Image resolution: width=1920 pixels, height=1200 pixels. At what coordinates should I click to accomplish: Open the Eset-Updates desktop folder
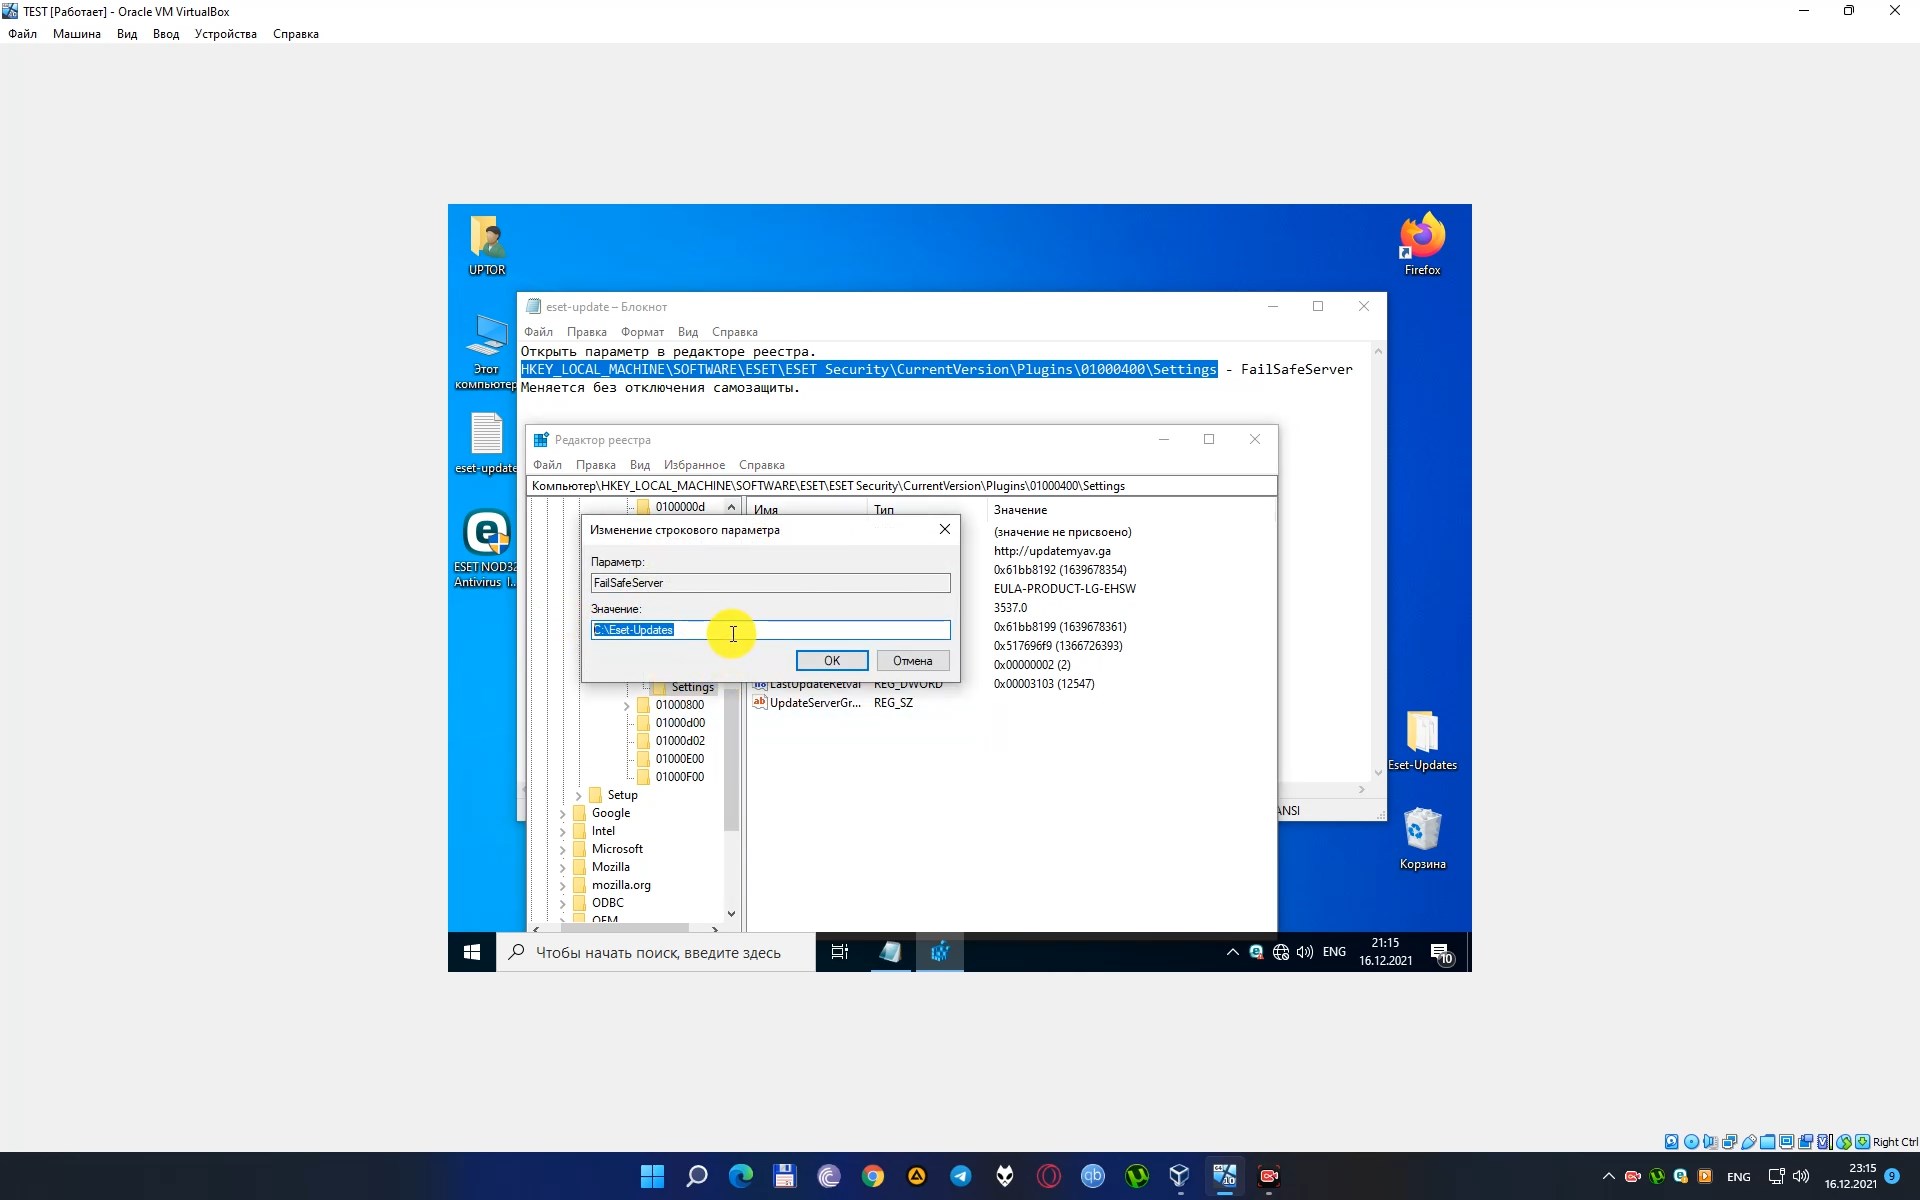pos(1422,741)
